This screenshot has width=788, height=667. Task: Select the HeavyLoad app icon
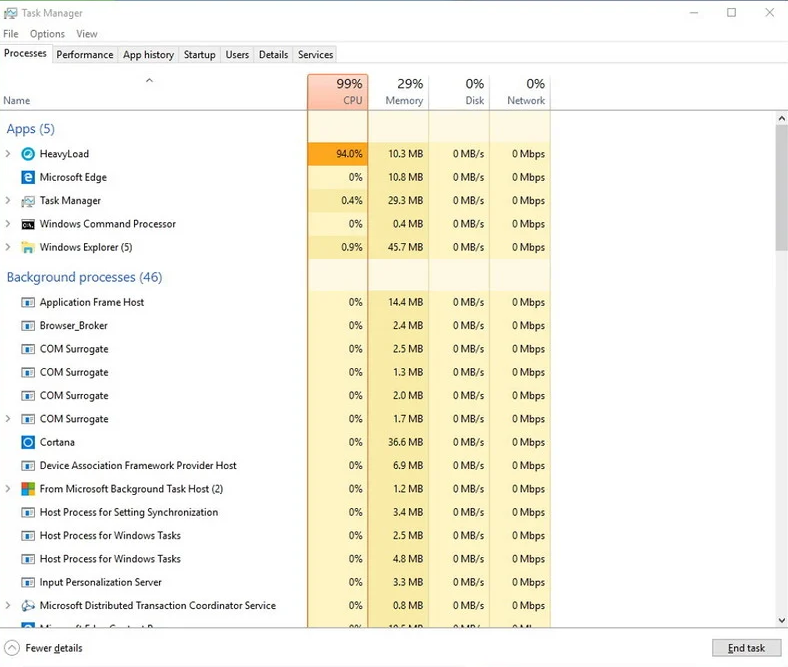tap(28, 154)
